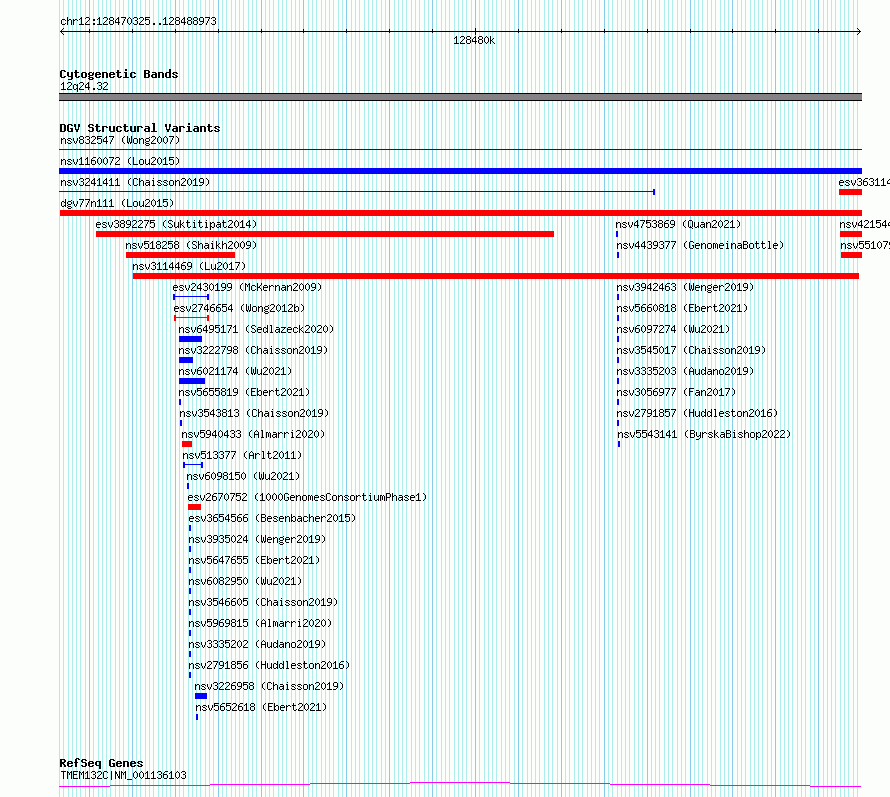Open esv2746654 (Wong2012b) variant
This screenshot has width=890, height=797.
coord(240,308)
